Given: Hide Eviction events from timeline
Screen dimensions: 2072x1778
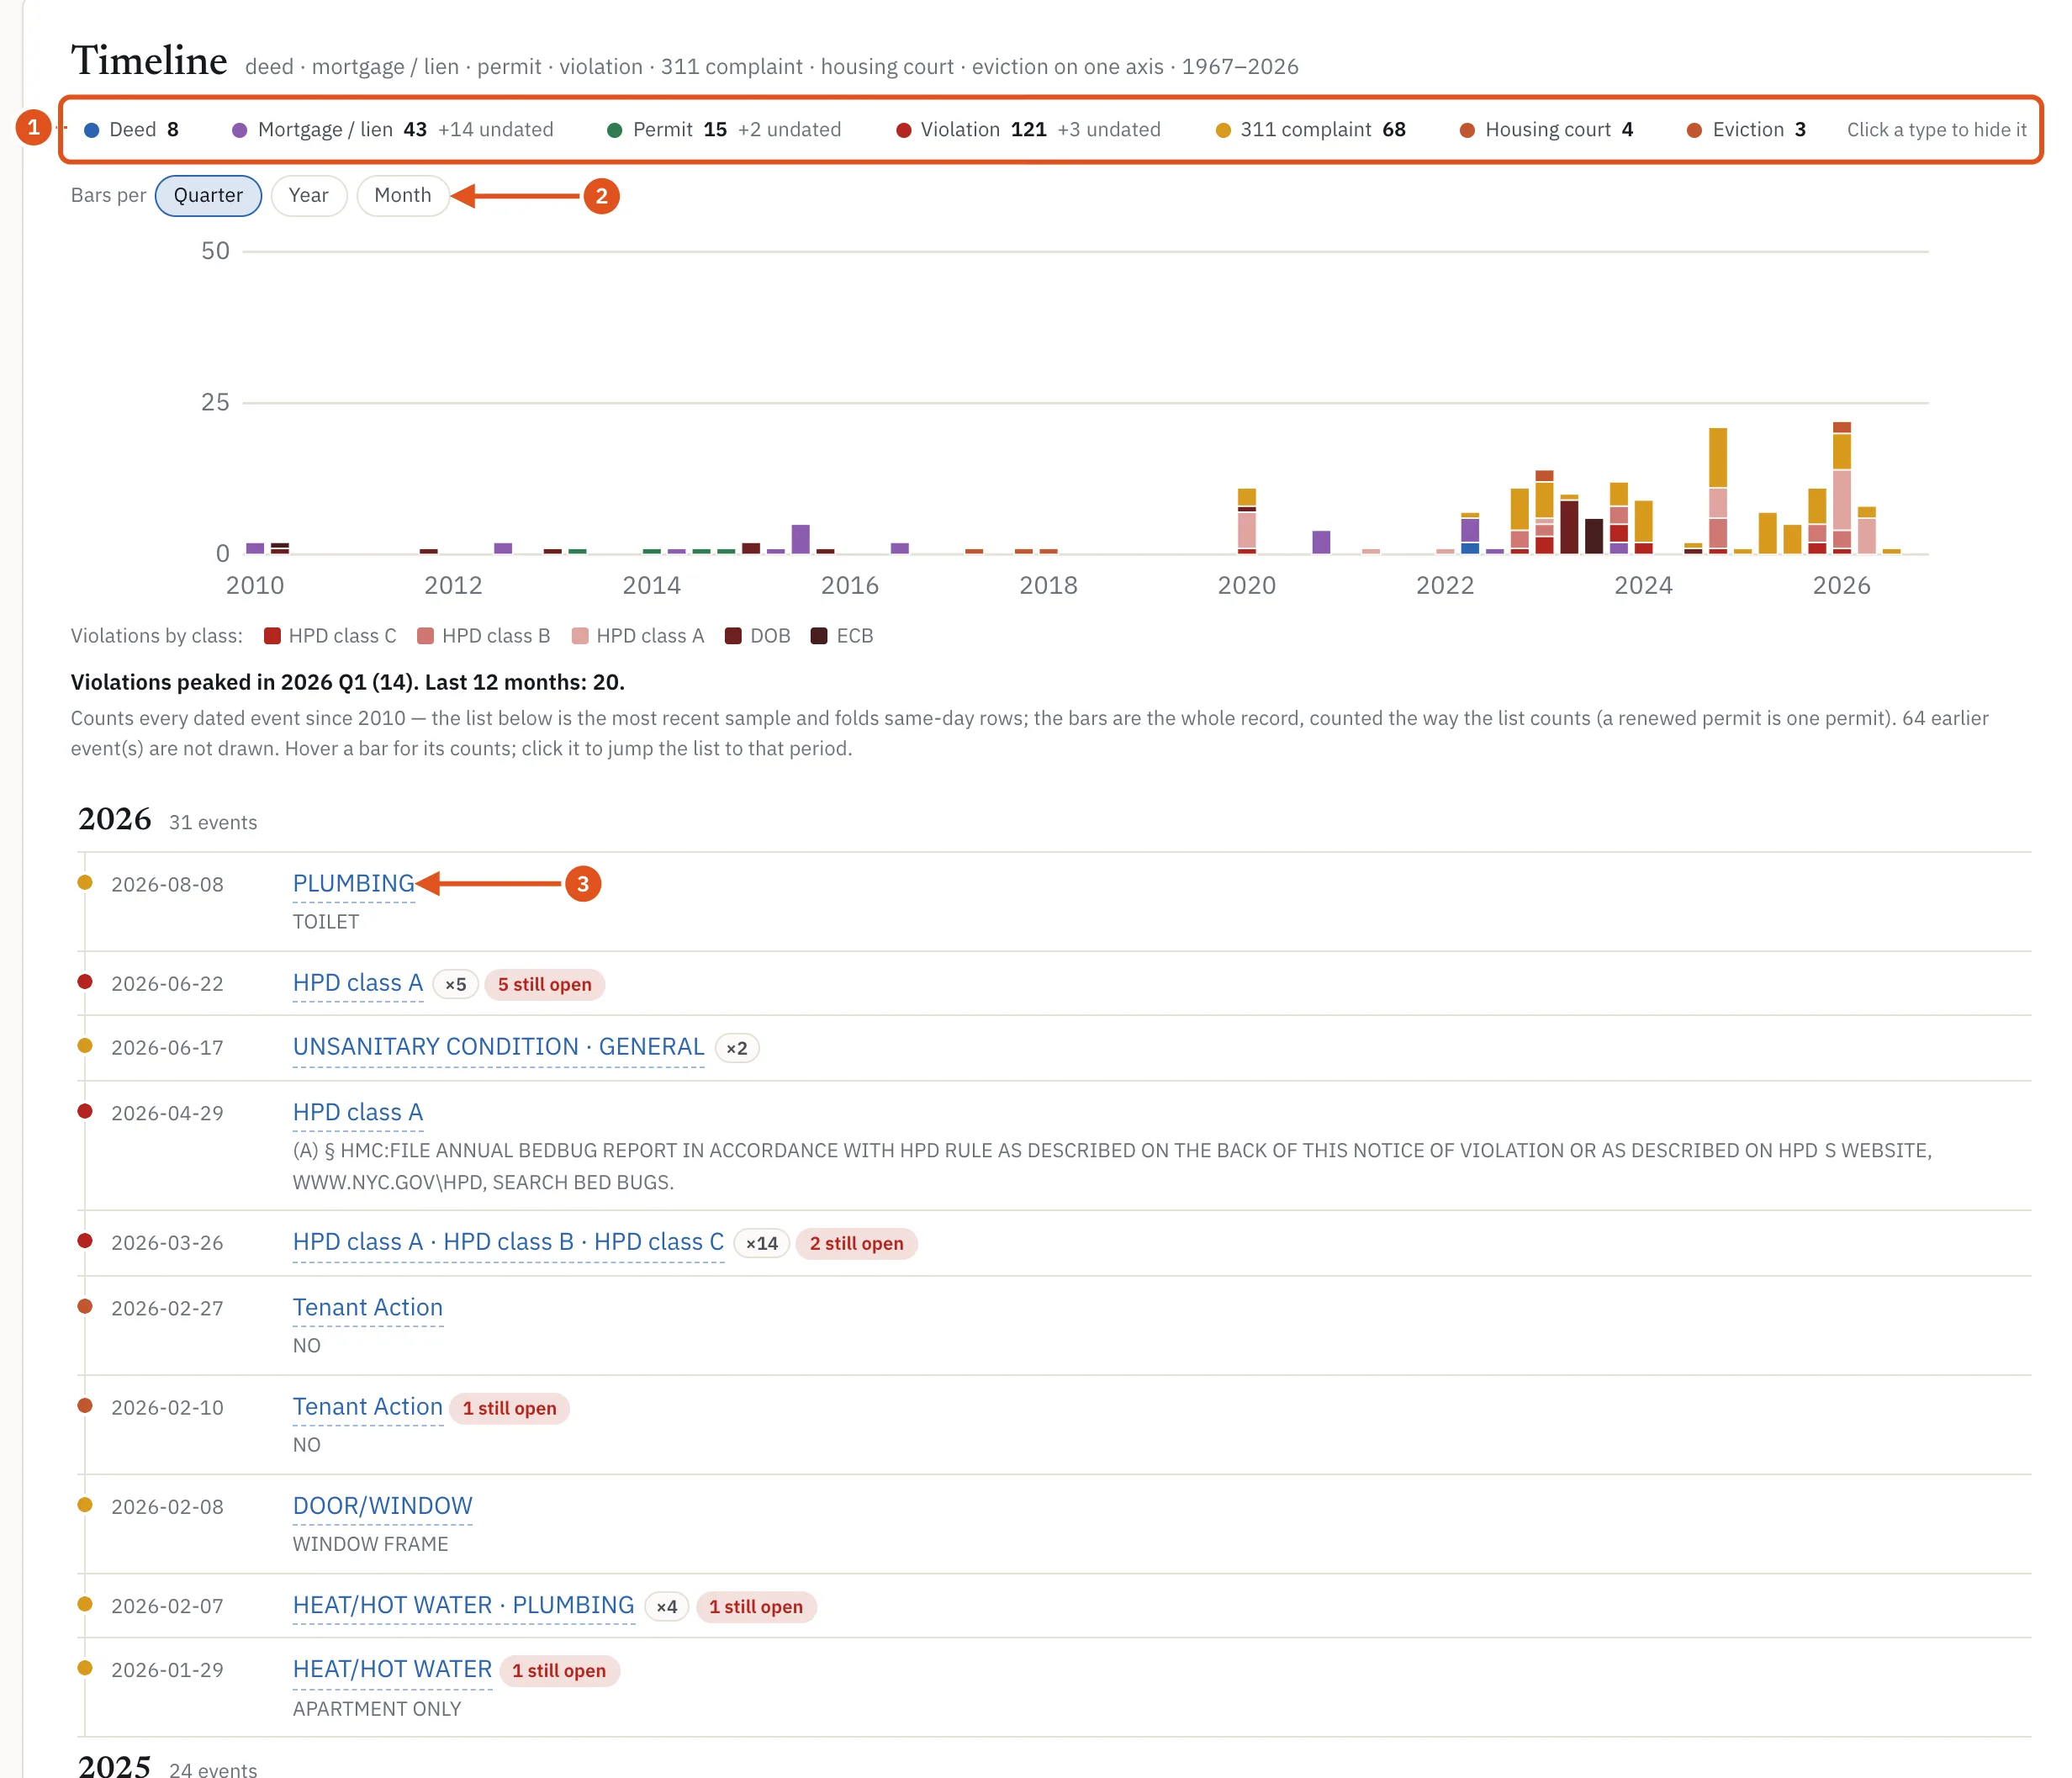Looking at the screenshot, I should pos(1746,130).
